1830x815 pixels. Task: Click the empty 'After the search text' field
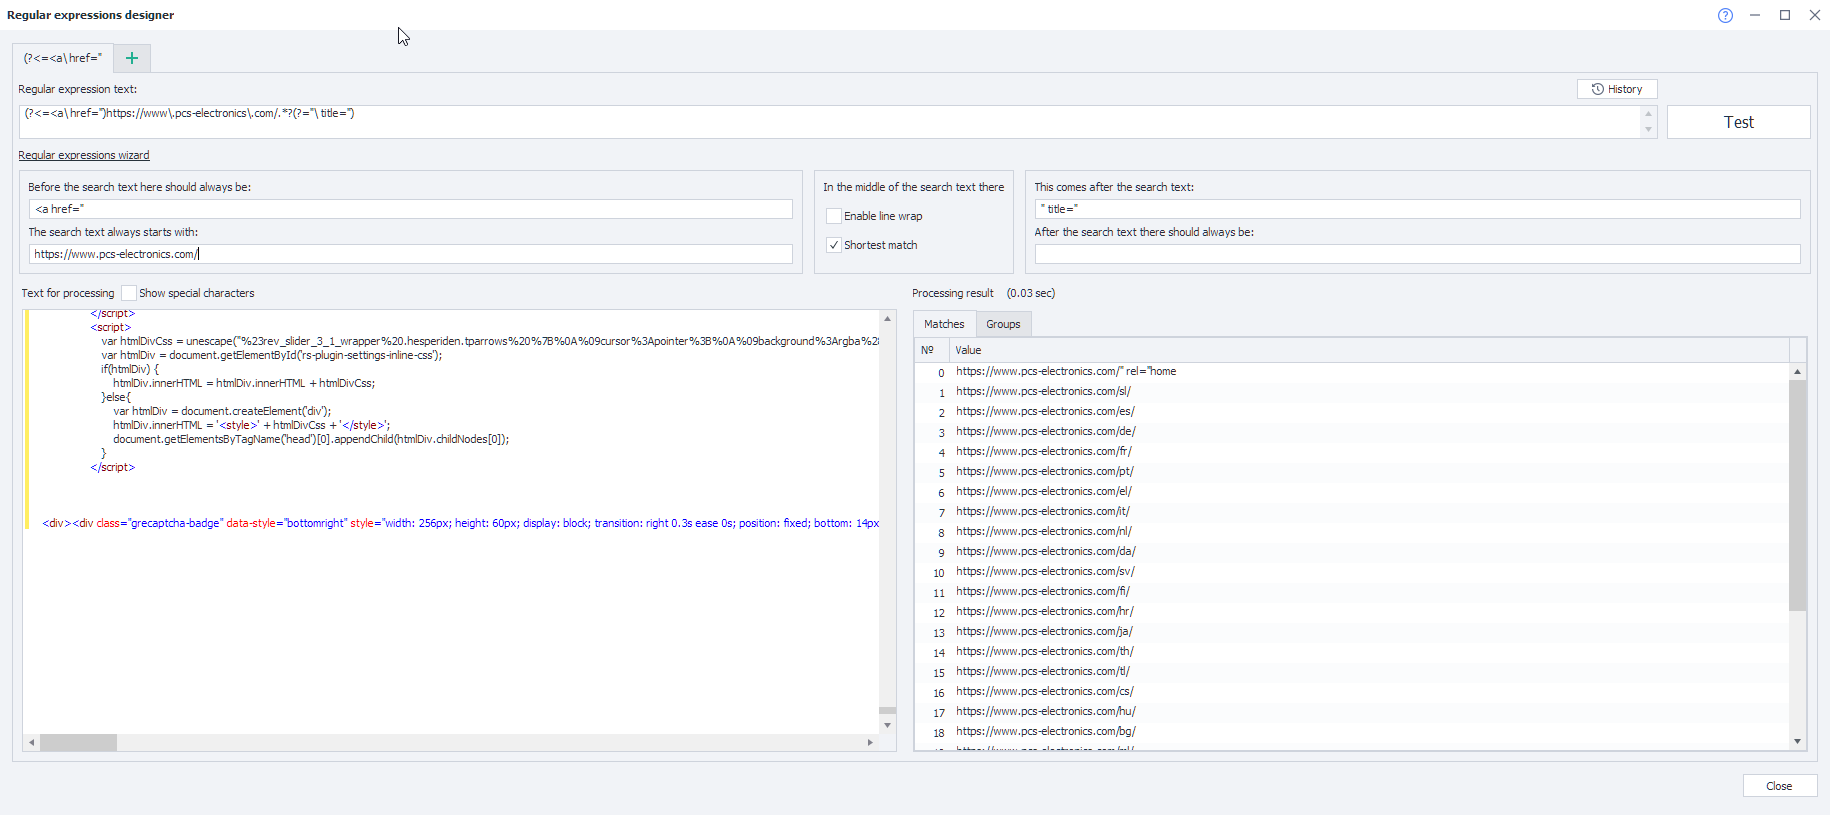(x=1417, y=254)
